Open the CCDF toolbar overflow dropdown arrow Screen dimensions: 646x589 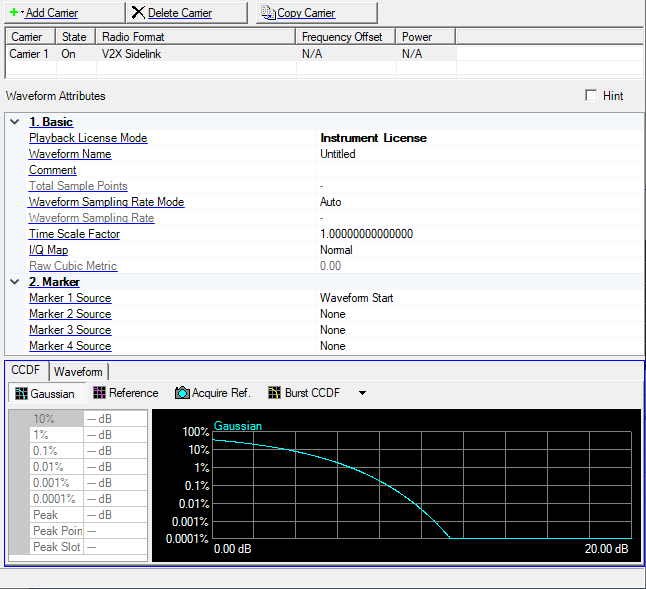pos(362,393)
